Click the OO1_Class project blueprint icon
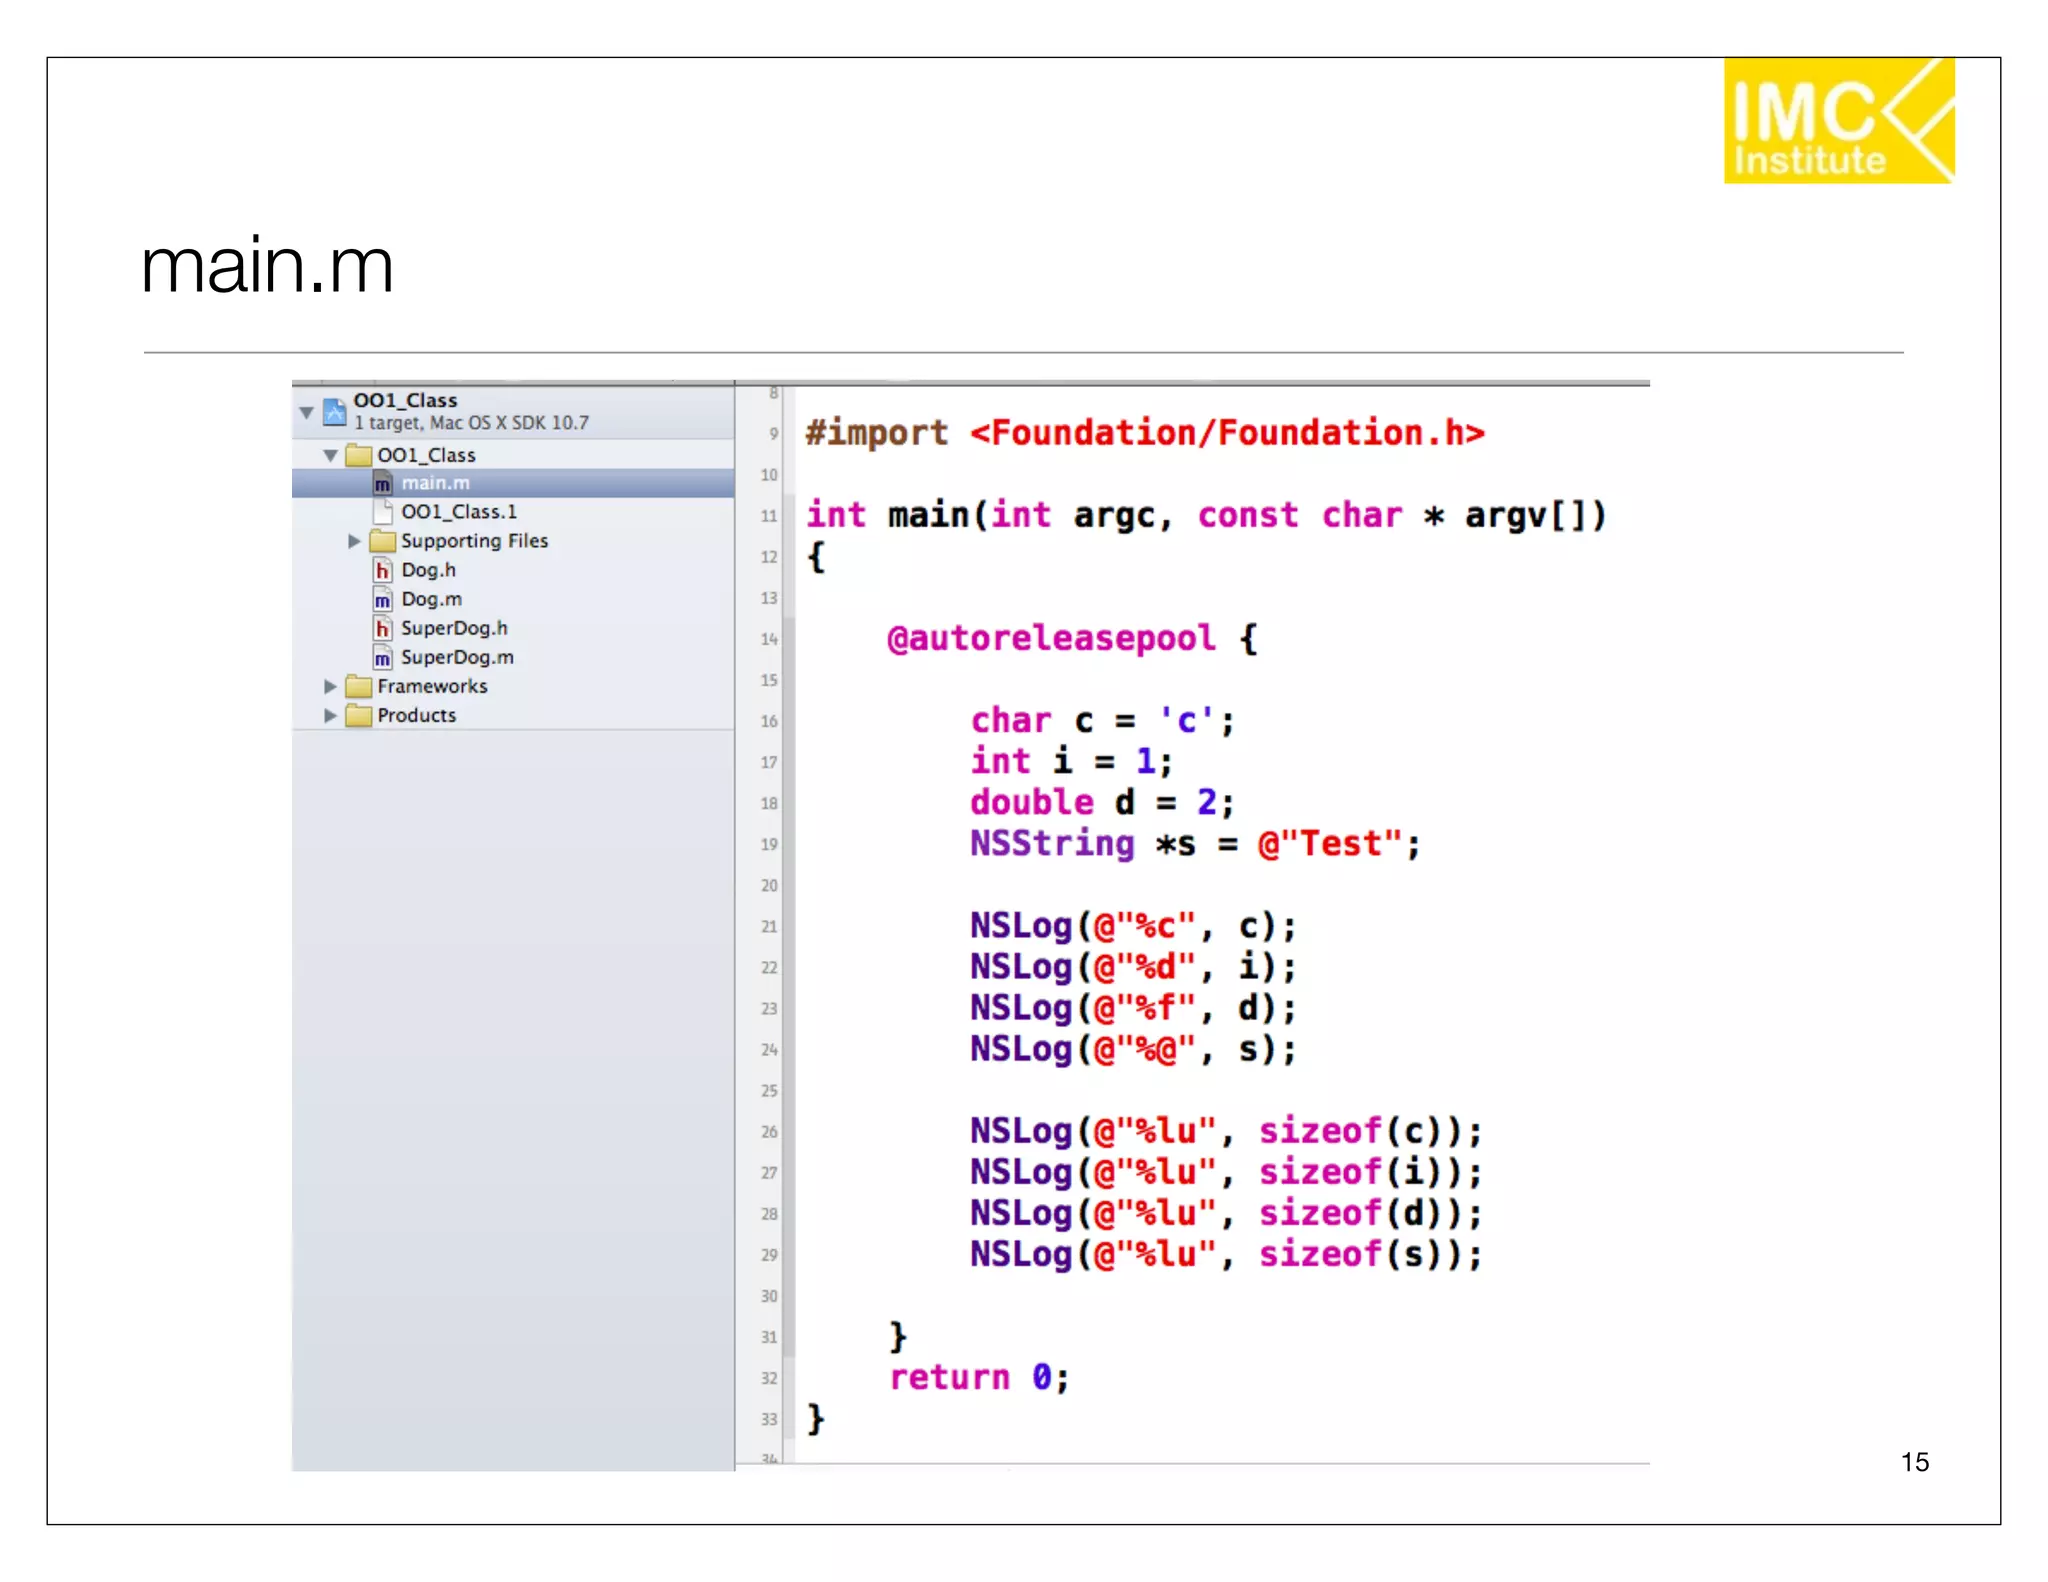Image resolution: width=2048 pixels, height=1582 pixels. (335, 411)
